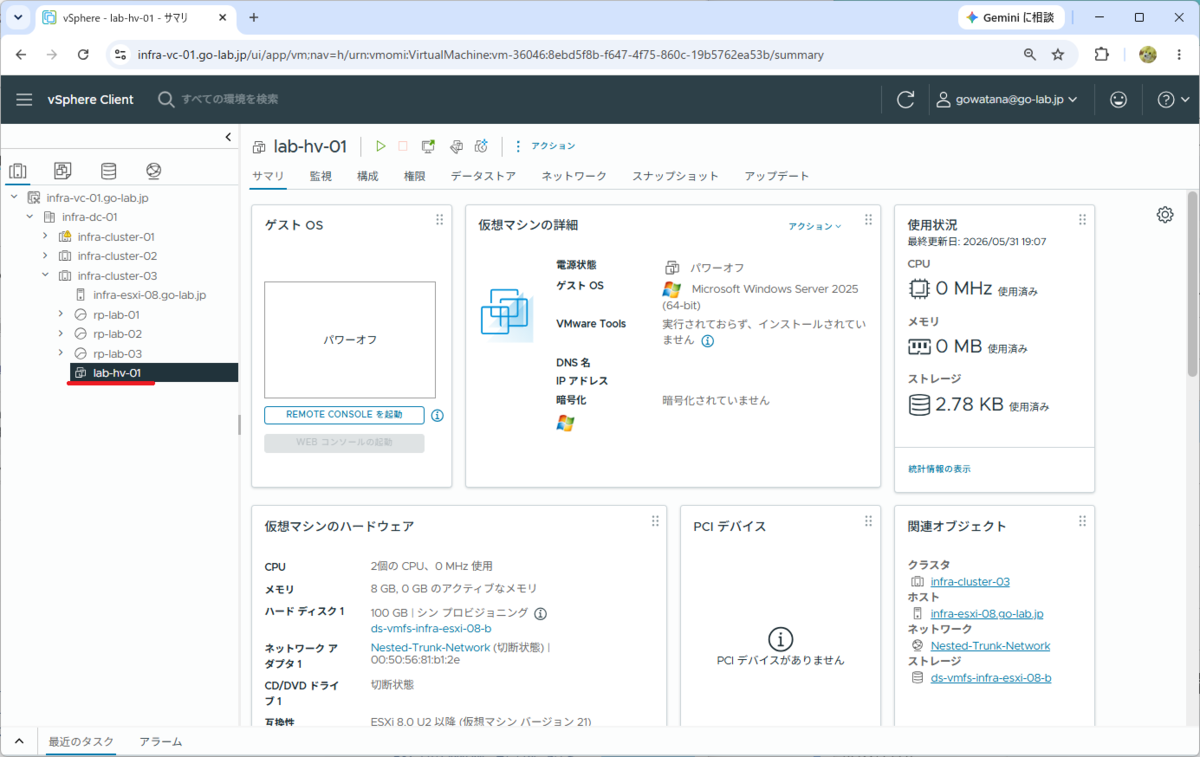Click the take snapshot icon in VM toolbar

[481, 146]
